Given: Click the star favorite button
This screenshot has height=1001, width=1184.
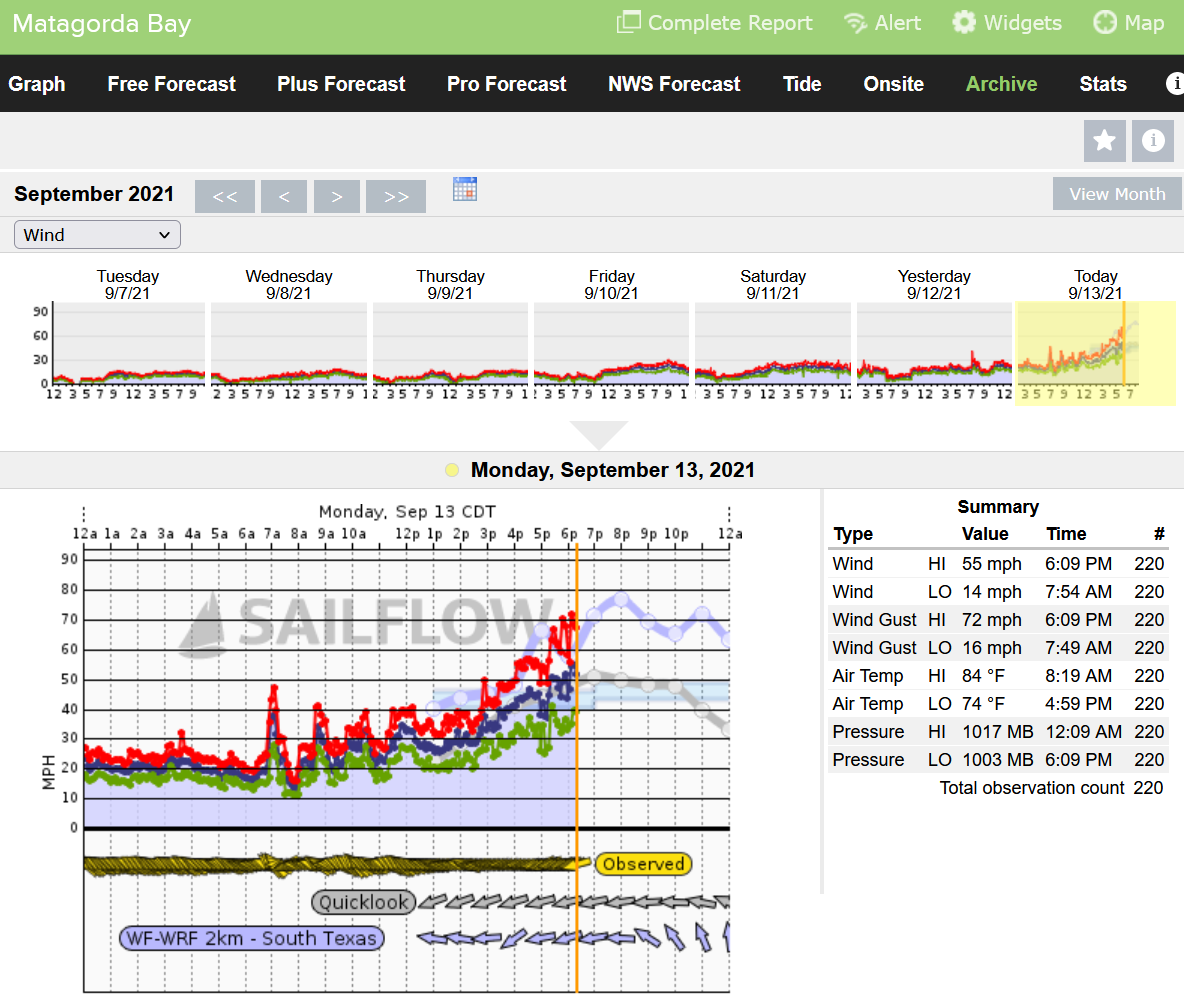Looking at the screenshot, I should click(1105, 140).
